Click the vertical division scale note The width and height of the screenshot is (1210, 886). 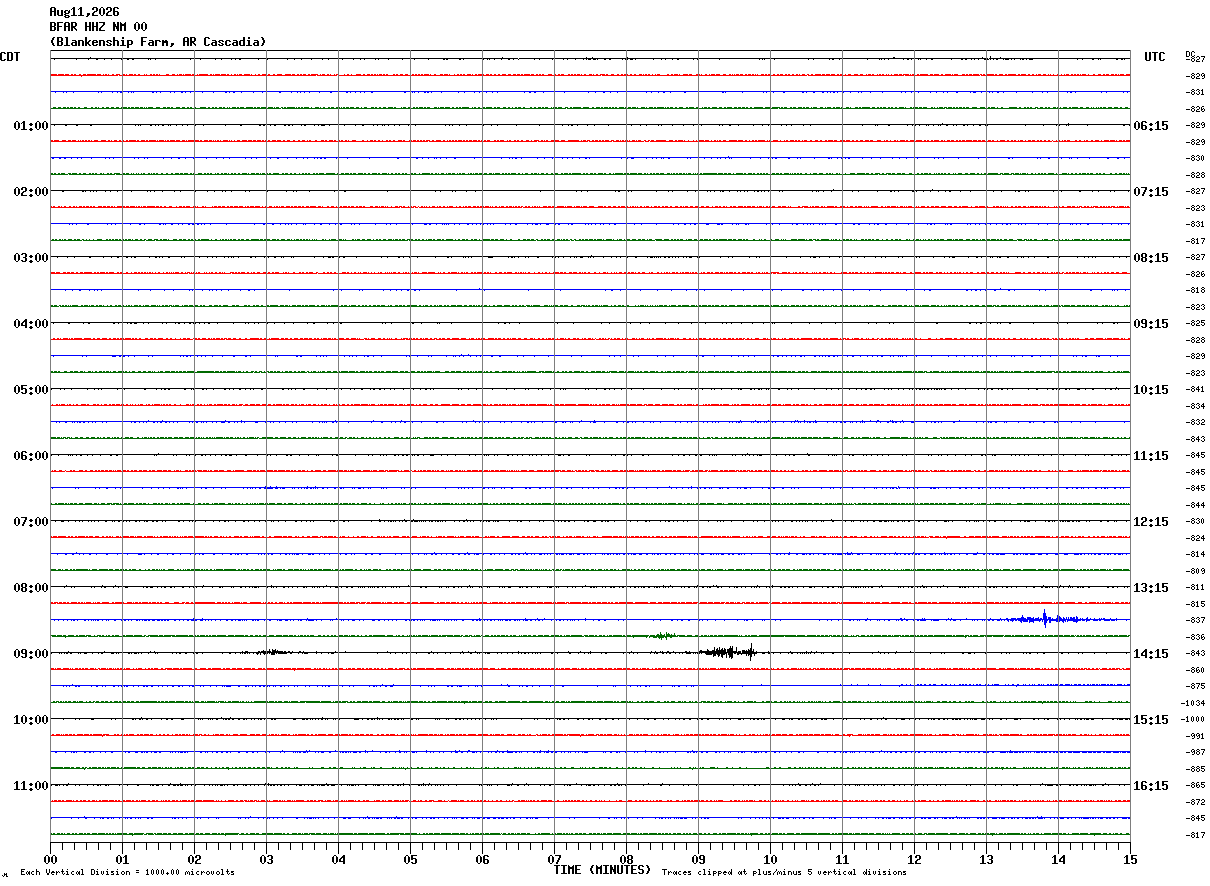(x=127, y=872)
